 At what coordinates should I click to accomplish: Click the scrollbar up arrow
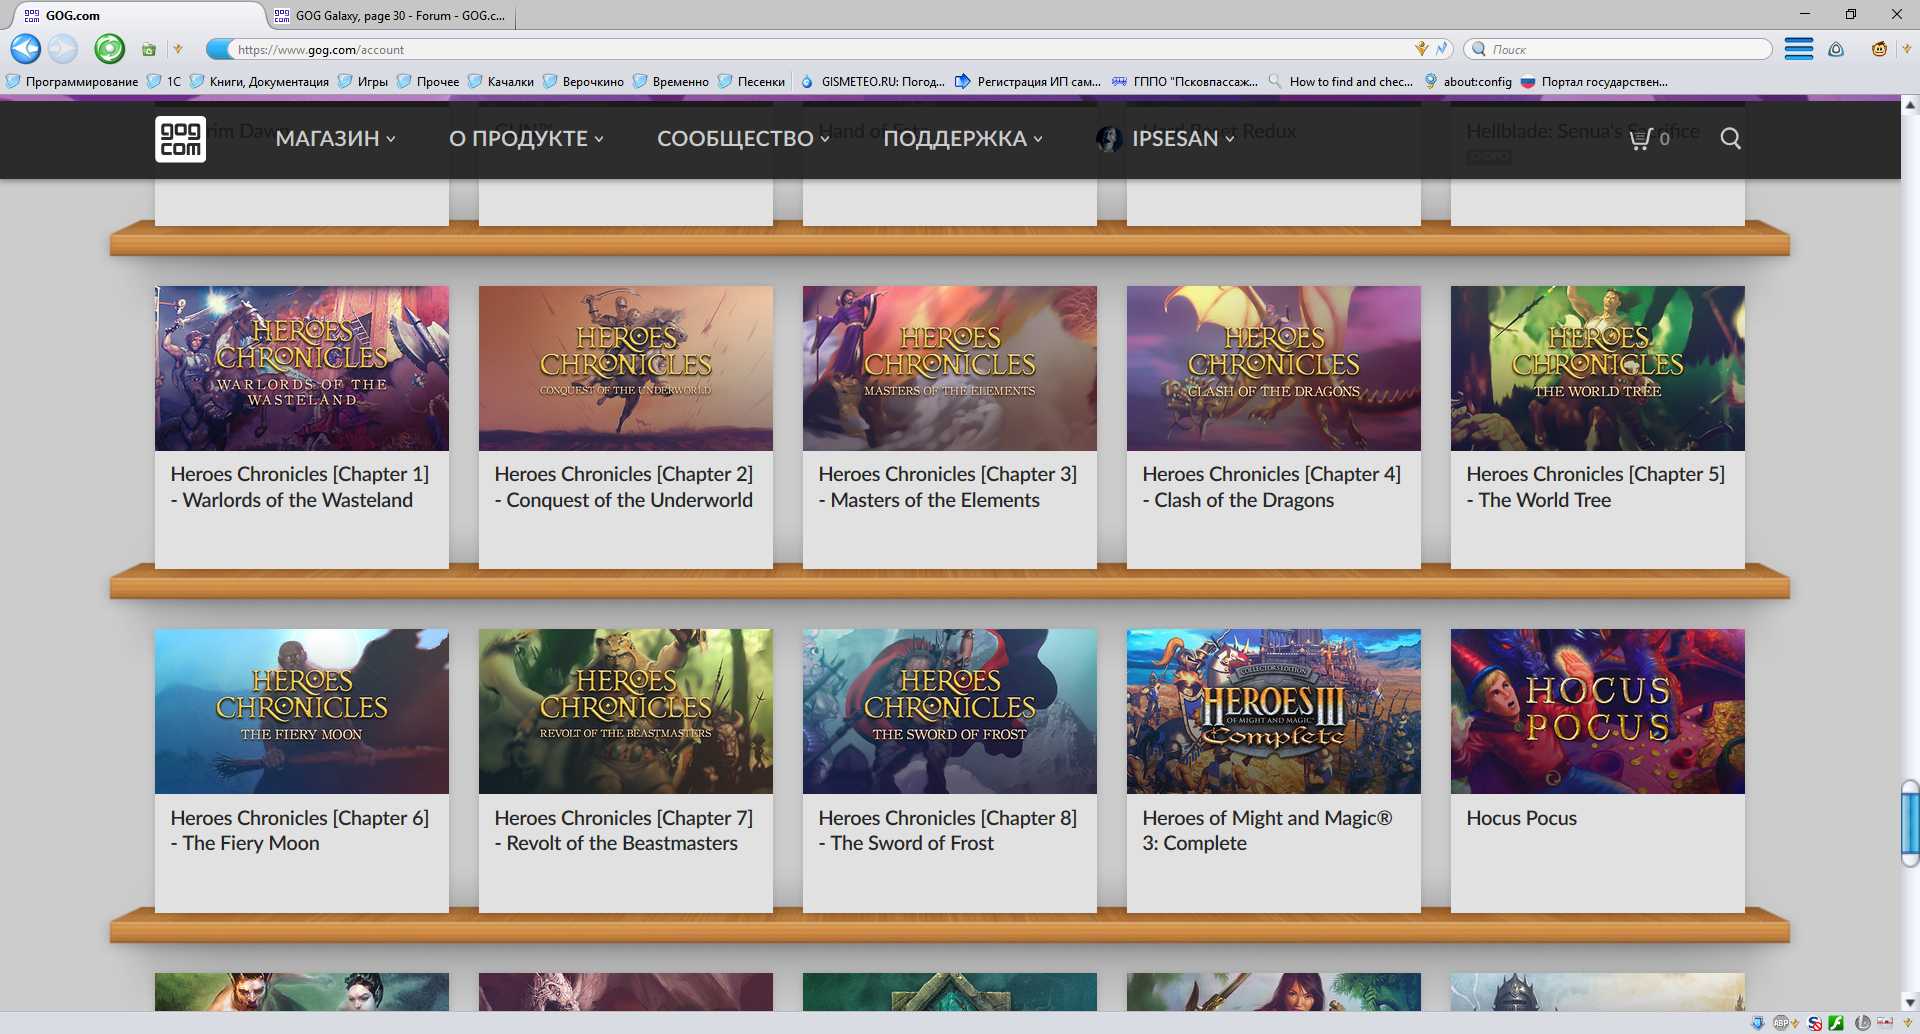pyautogui.click(x=1910, y=104)
